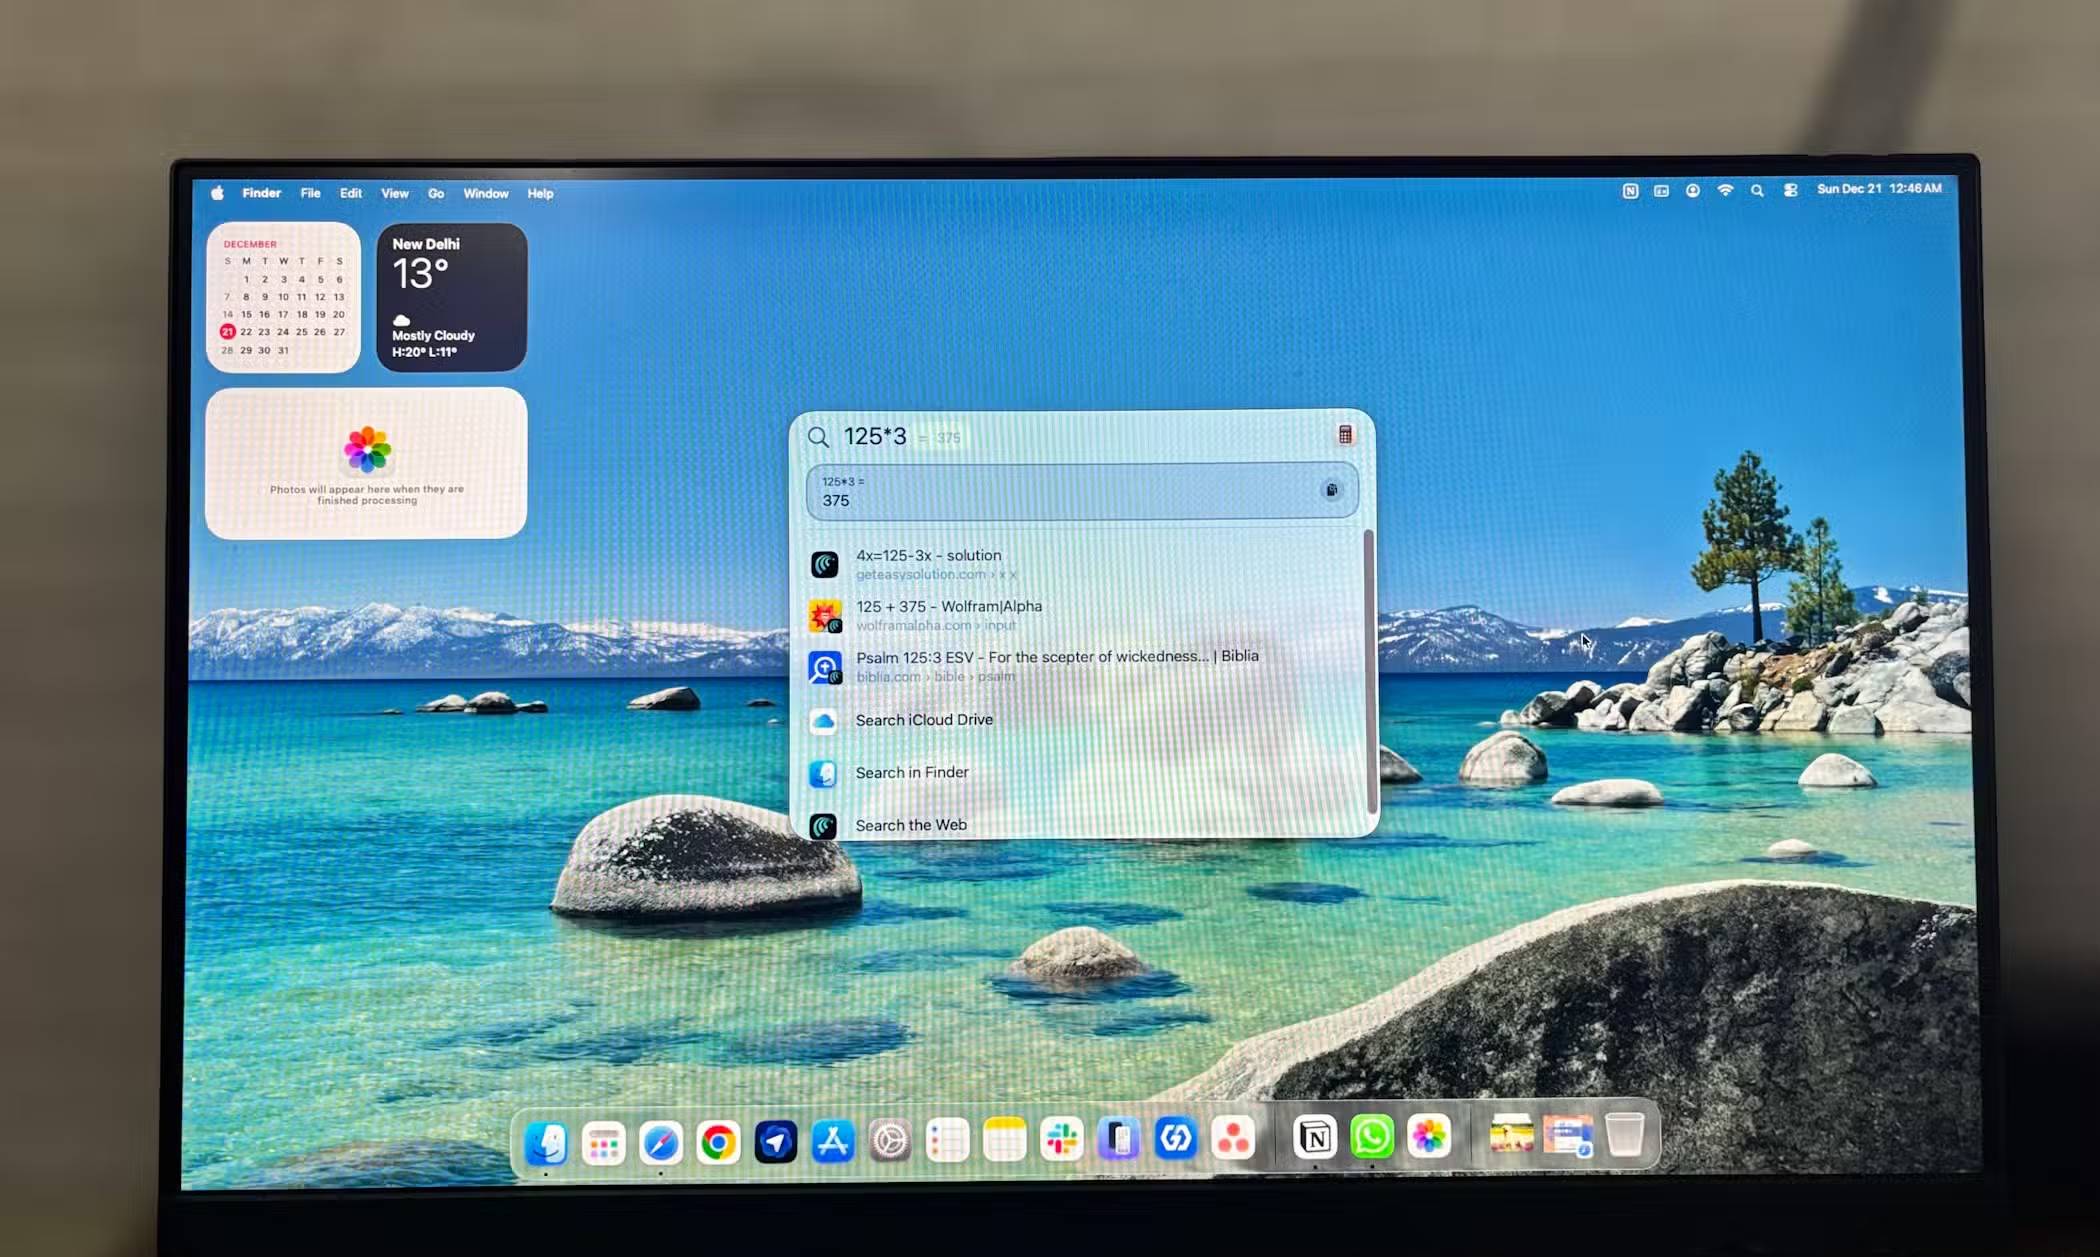Image resolution: width=2100 pixels, height=1257 pixels.
Task: Select Search iCloud Drive option
Action: [x=923, y=720]
